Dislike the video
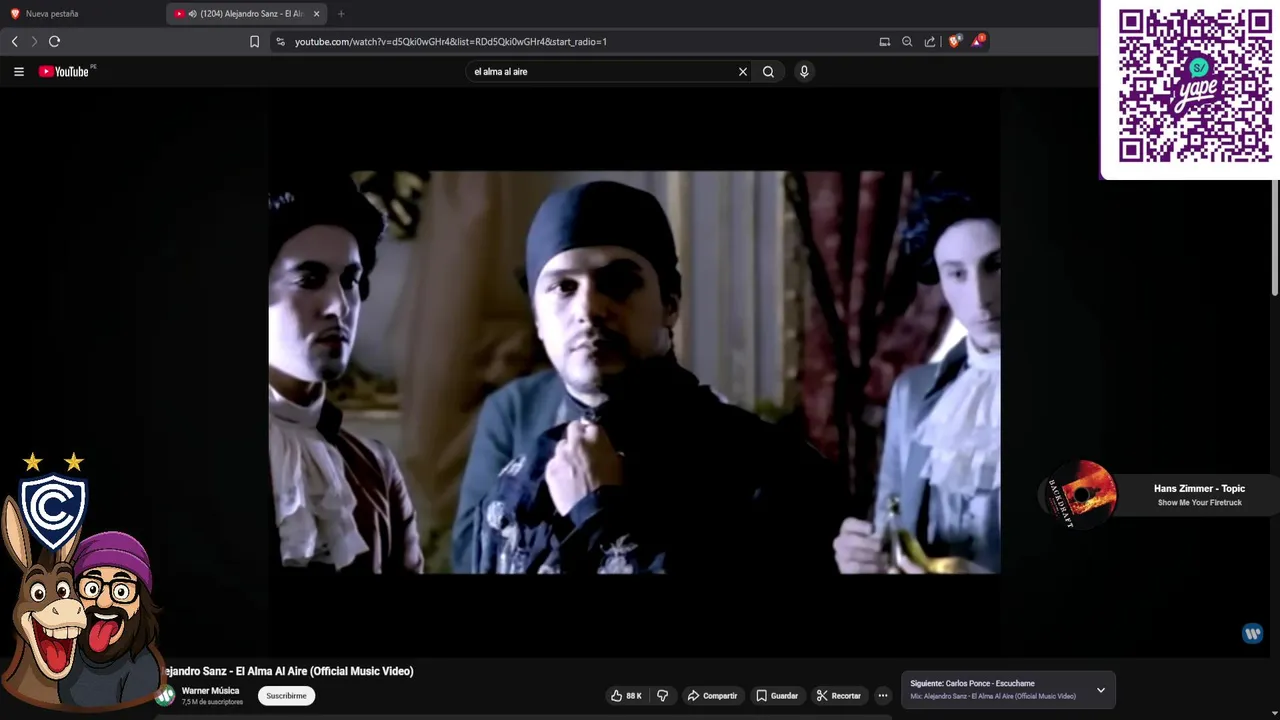This screenshot has width=1280, height=720. point(662,696)
